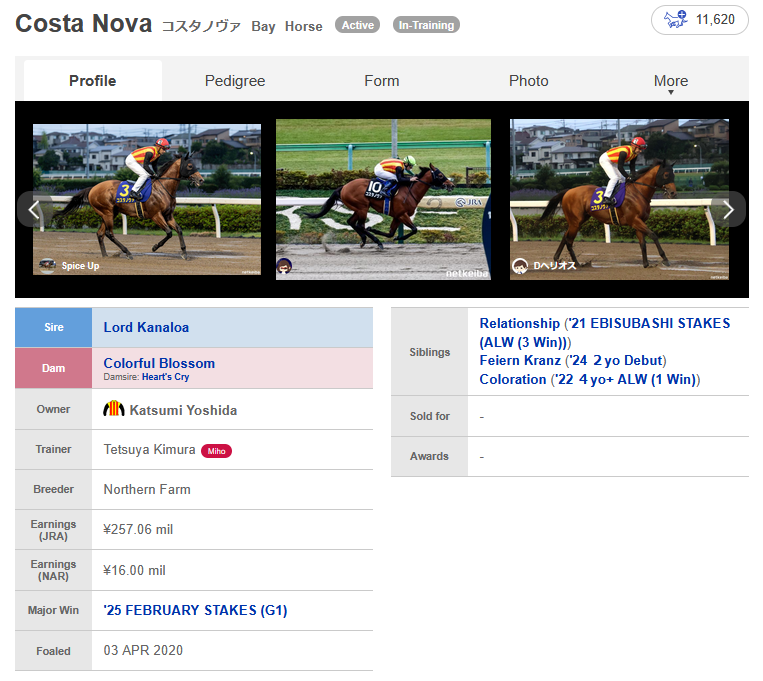The width and height of the screenshot is (763, 681).
Task: Switch to the Pedigree tab
Action: coord(235,81)
